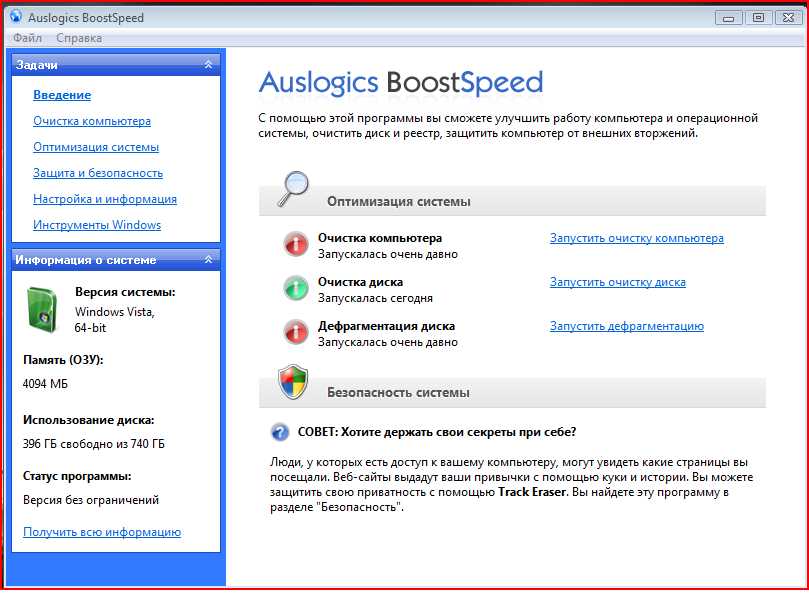Viewport: 809px width, 600px height.
Task: Collapse the Задачи panel
Action: (208, 64)
